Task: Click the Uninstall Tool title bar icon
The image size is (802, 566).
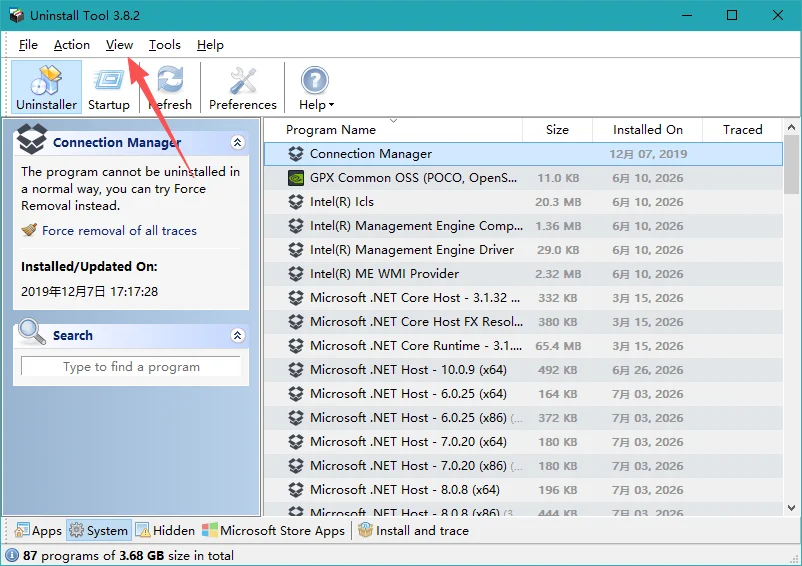Action: click(x=16, y=15)
